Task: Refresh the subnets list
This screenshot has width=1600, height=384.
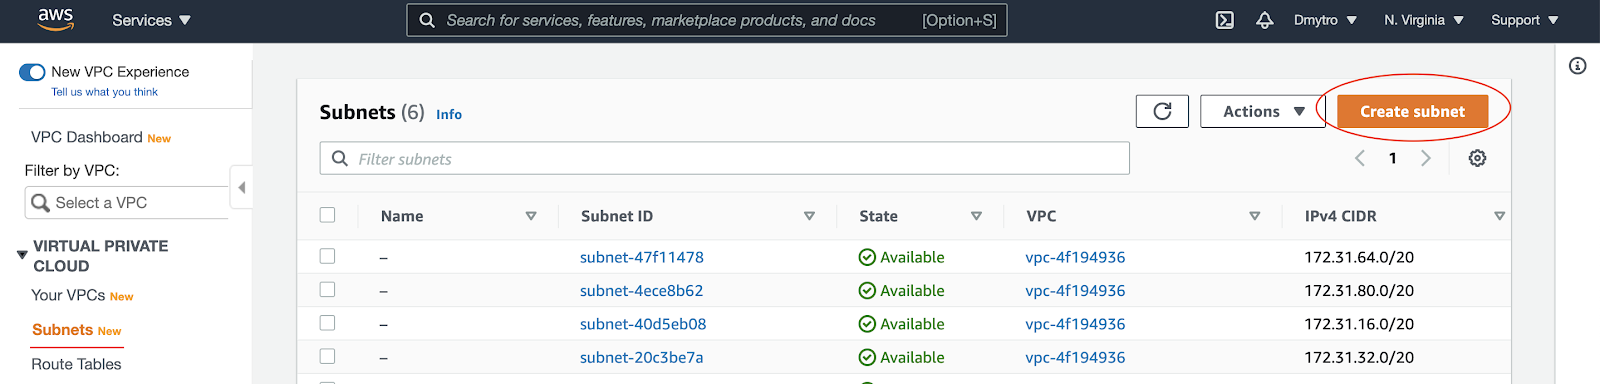Action: tap(1162, 111)
